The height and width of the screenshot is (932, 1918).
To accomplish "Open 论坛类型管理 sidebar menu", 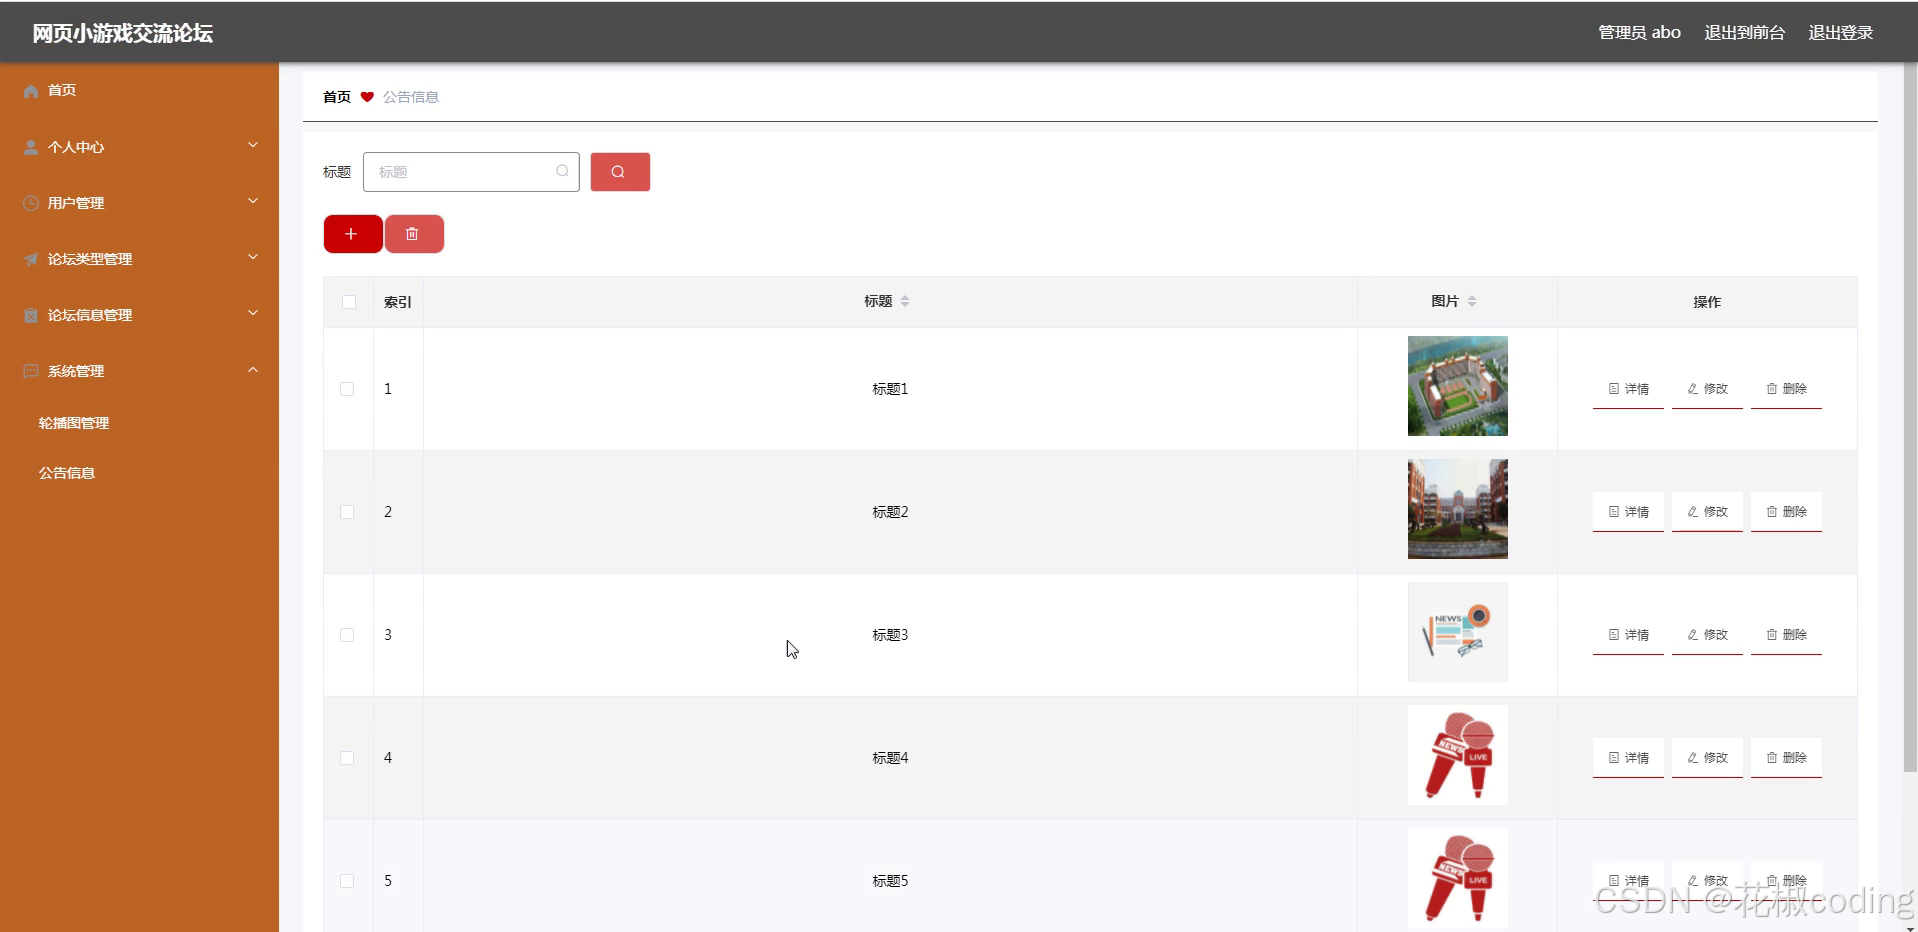I will pyautogui.click(x=139, y=259).
